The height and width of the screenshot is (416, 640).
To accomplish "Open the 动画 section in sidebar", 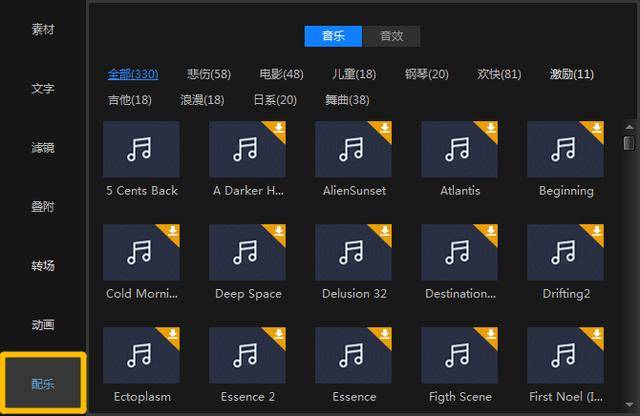I will coord(43,325).
